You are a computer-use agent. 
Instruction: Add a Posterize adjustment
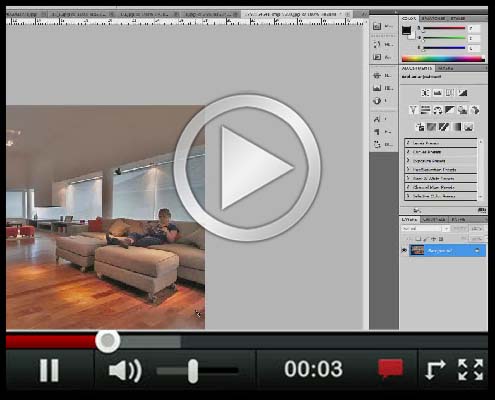tap(432, 127)
